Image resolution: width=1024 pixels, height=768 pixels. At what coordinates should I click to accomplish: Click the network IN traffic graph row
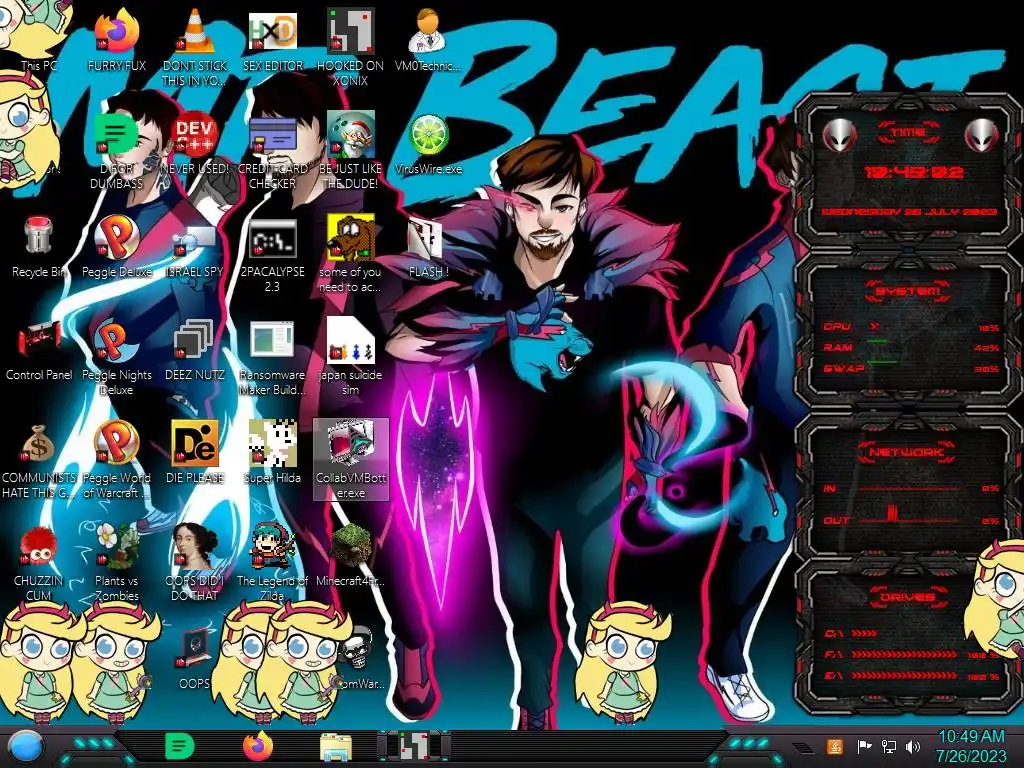912,488
